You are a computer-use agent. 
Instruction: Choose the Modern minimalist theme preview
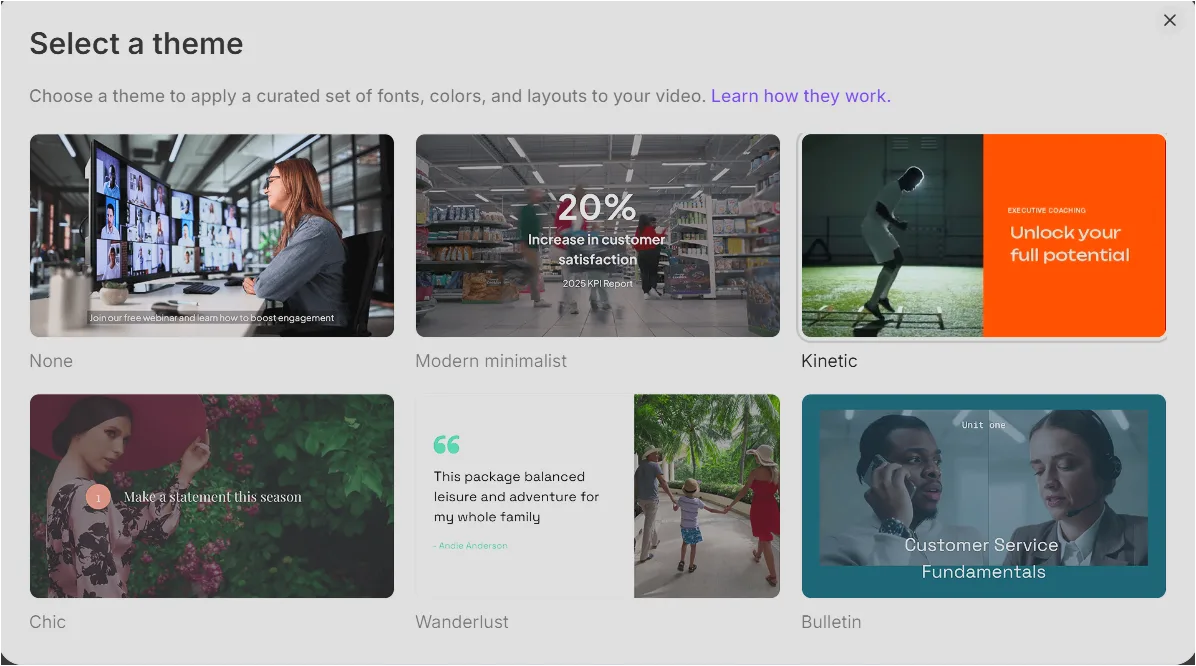point(598,236)
